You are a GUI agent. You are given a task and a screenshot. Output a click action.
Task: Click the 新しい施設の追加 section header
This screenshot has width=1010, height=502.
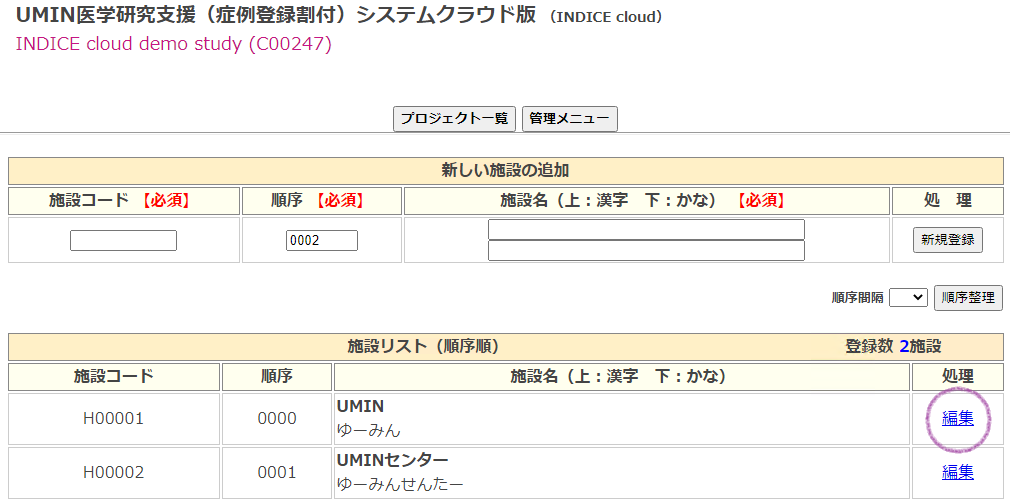pyautogui.click(x=505, y=171)
